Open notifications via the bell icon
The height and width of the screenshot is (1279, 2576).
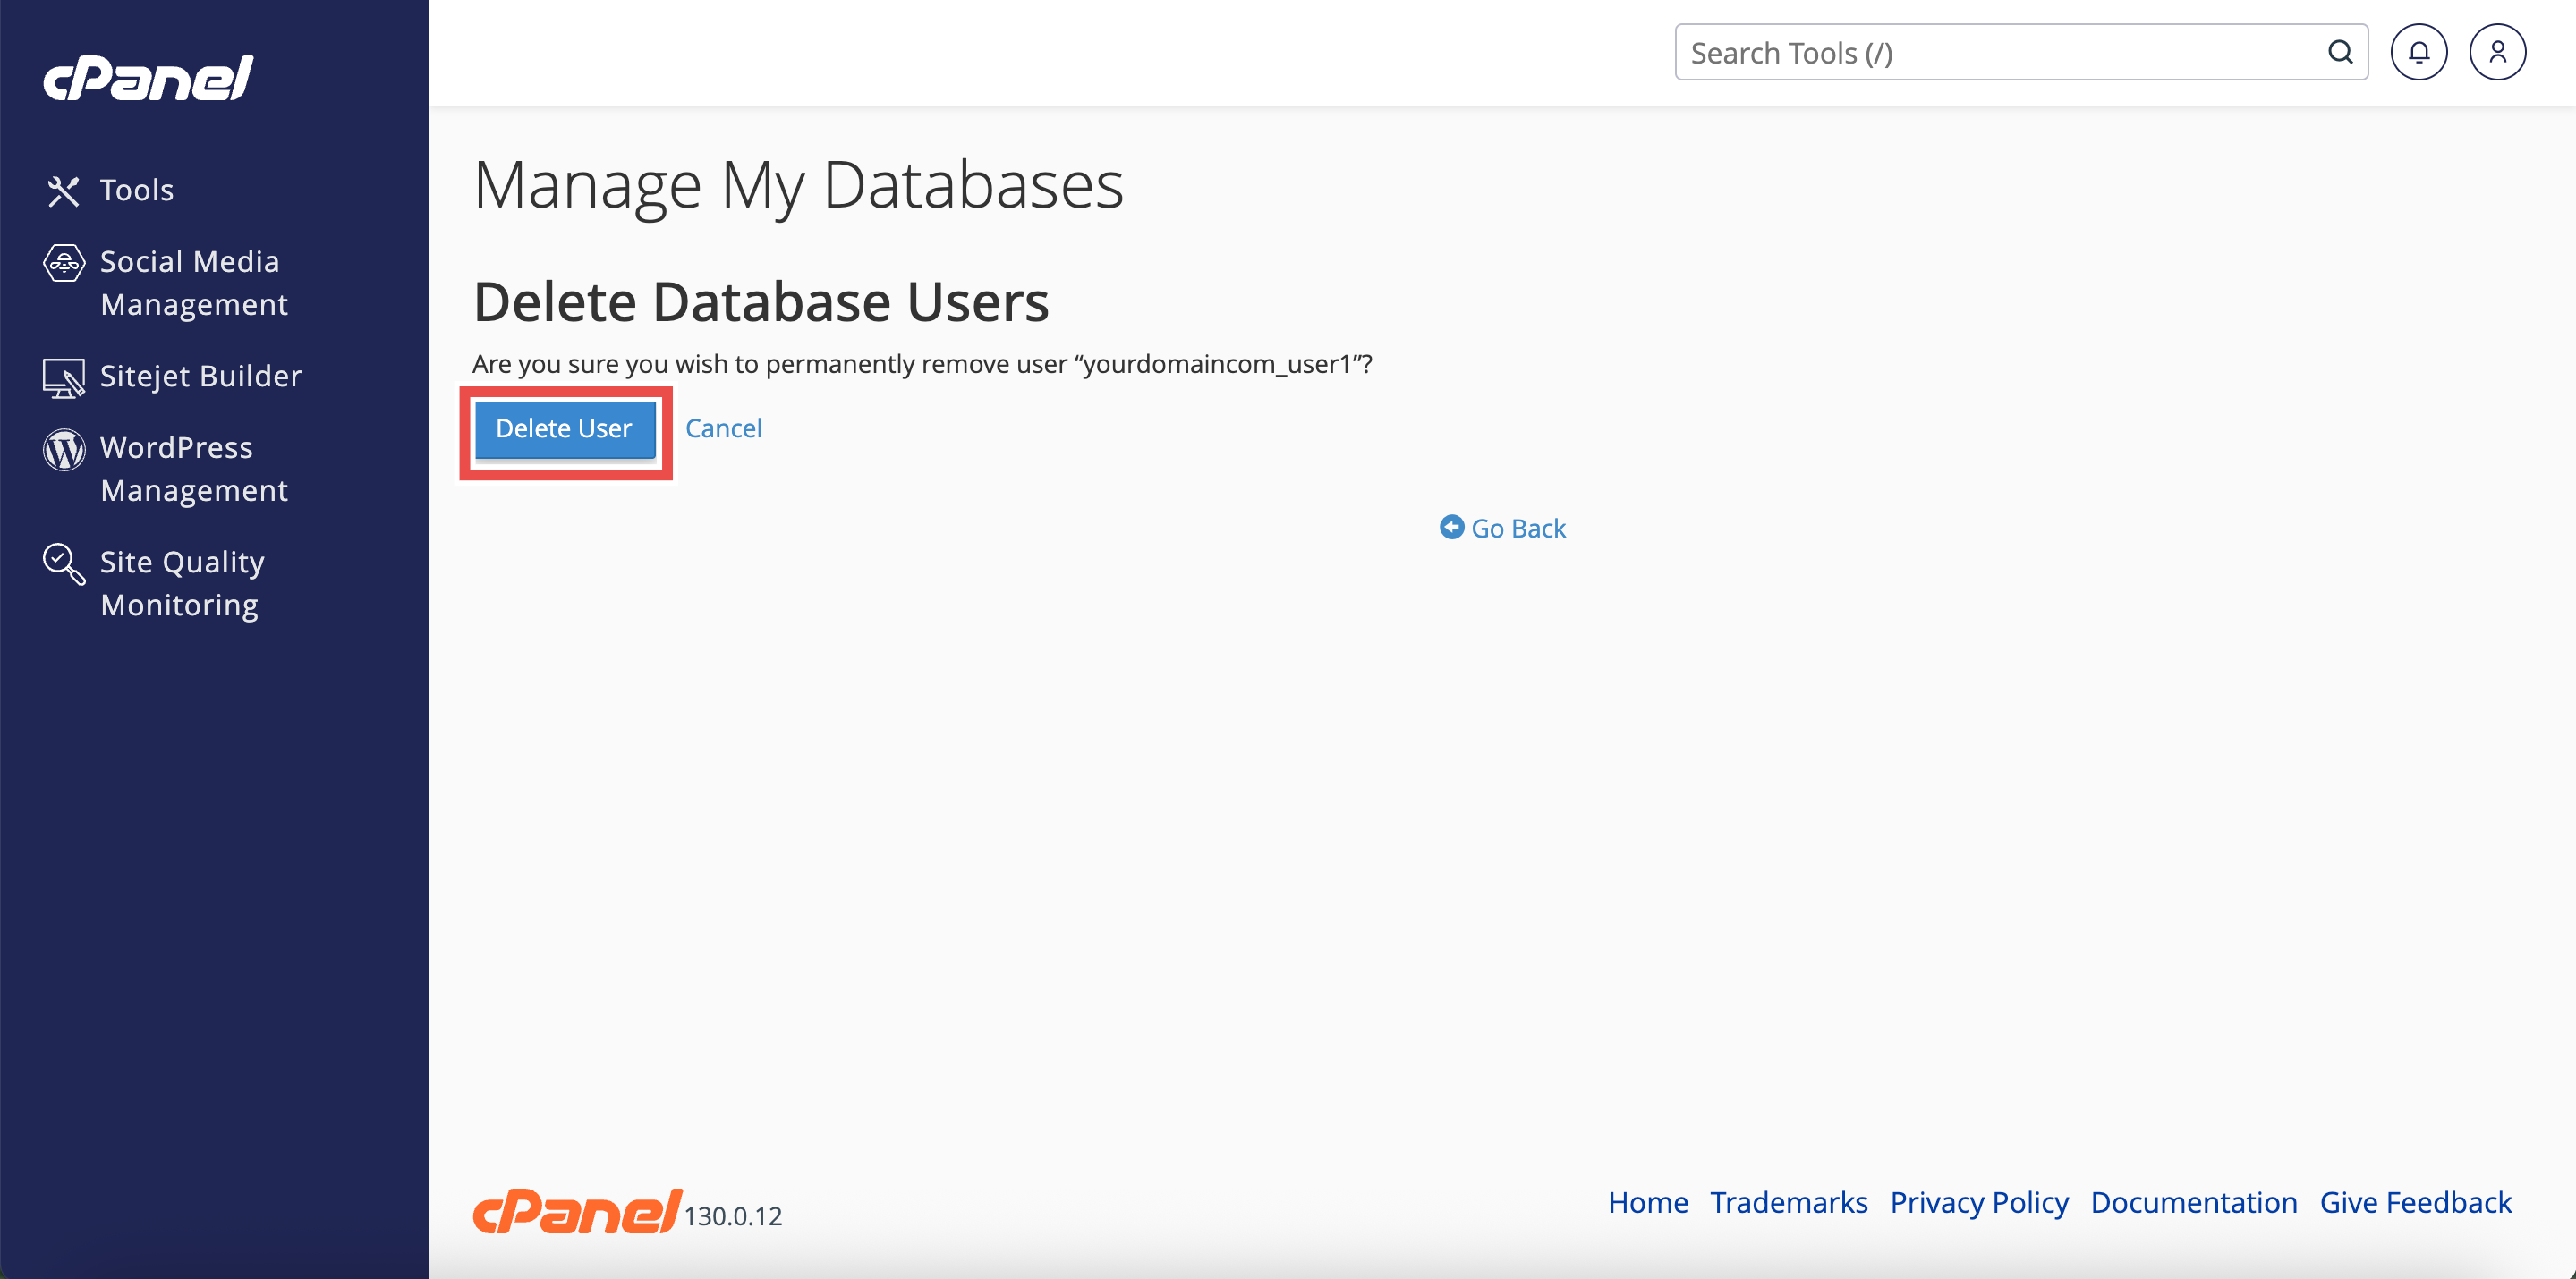tap(2418, 52)
